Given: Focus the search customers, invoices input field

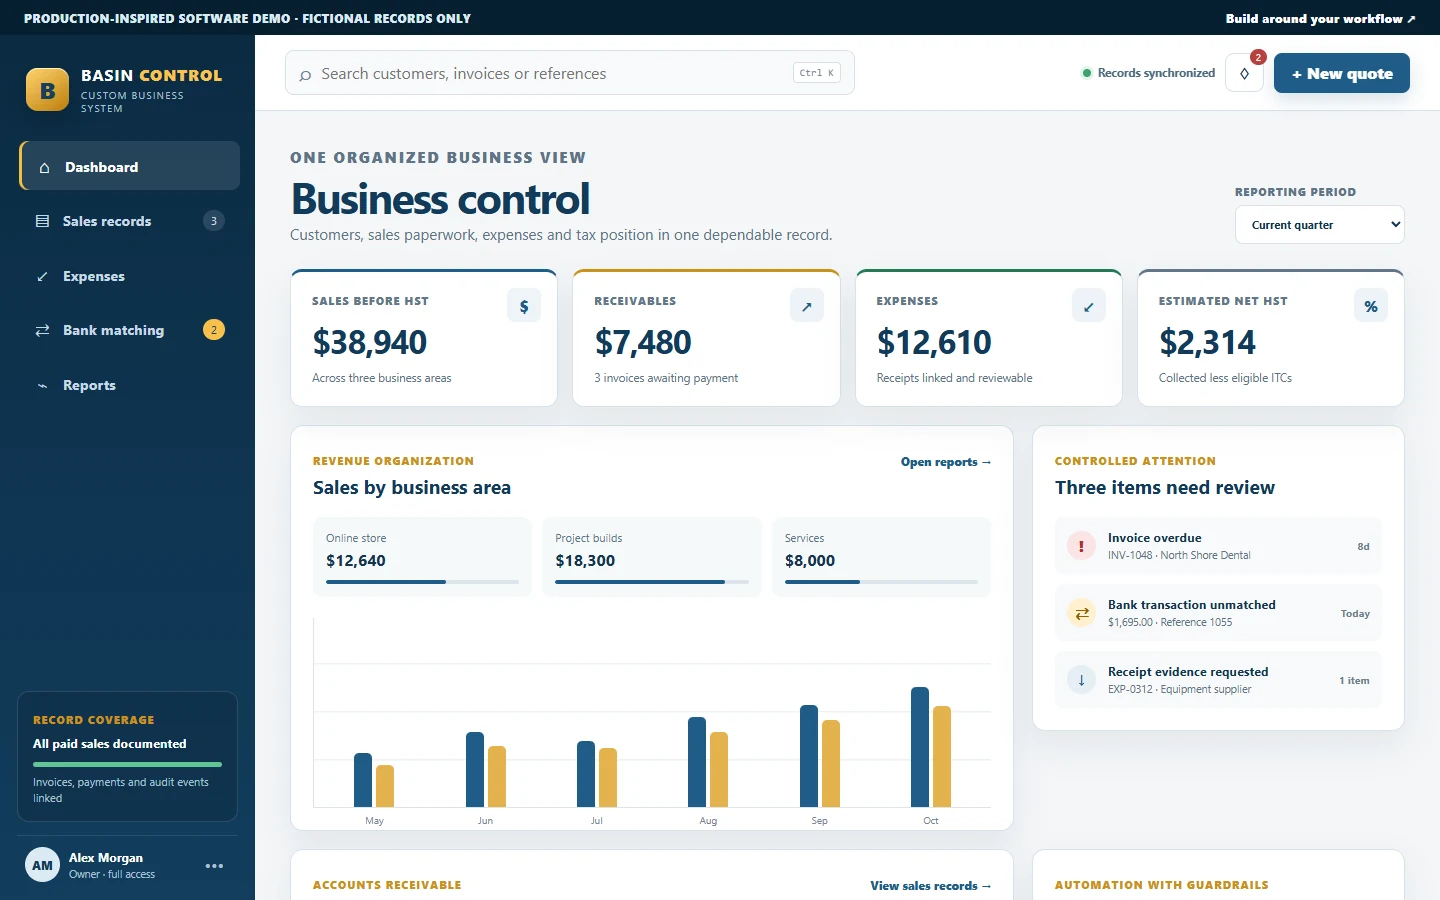Looking at the screenshot, I should pyautogui.click(x=570, y=73).
